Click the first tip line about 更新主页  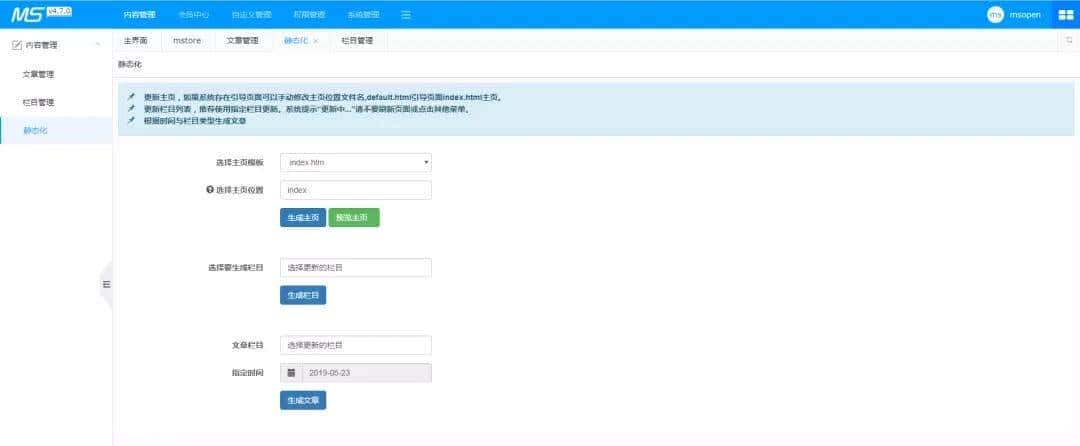(323, 97)
